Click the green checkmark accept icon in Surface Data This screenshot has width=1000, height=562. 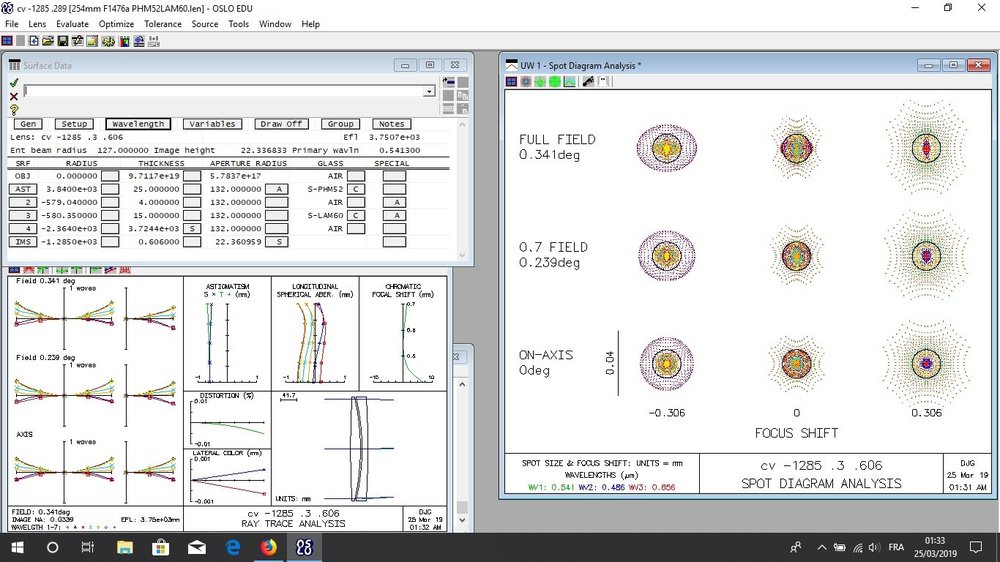click(14, 83)
